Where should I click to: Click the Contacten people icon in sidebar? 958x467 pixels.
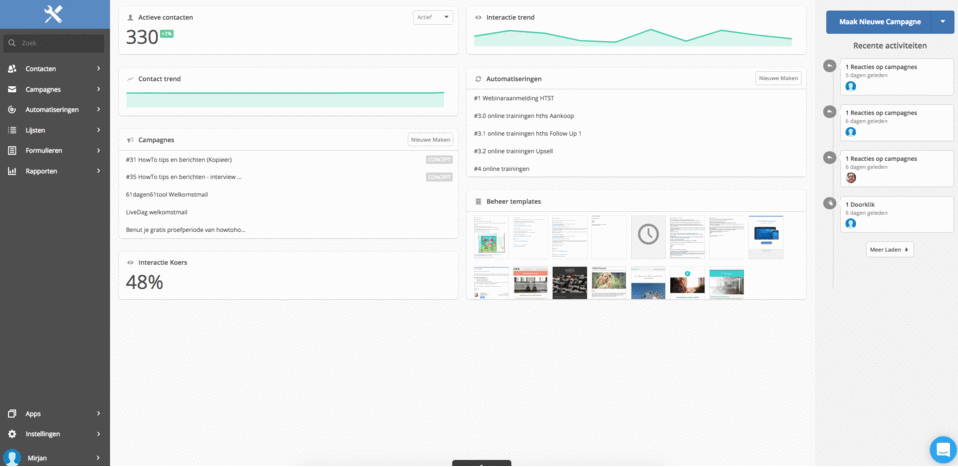click(x=12, y=69)
